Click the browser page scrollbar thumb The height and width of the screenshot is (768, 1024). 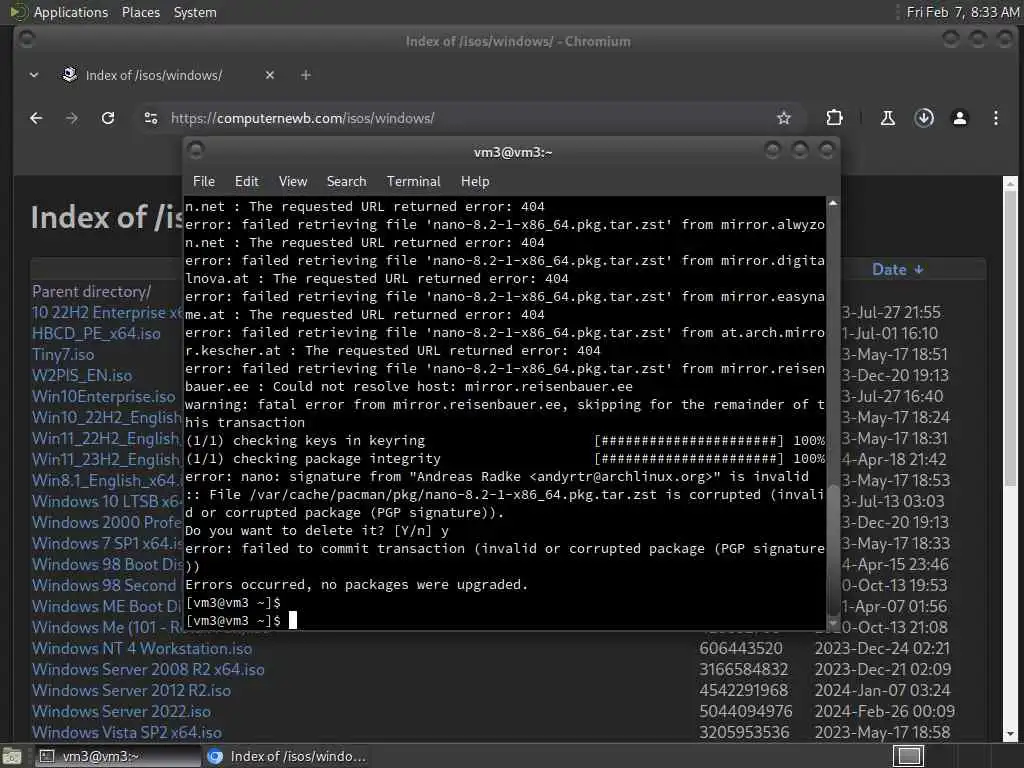(1010, 338)
